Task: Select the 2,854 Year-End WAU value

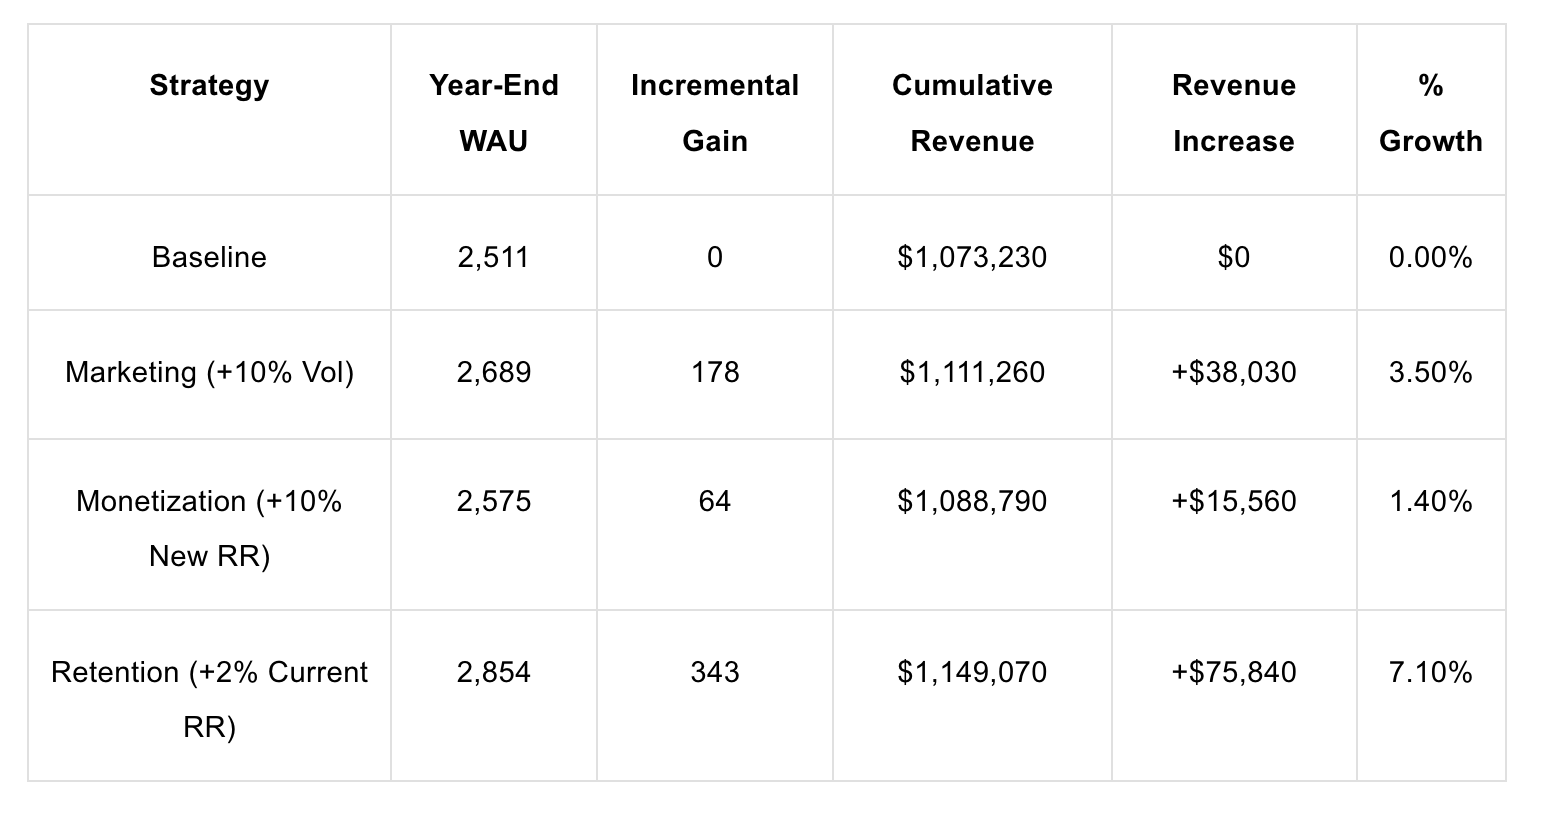Action: coord(494,672)
